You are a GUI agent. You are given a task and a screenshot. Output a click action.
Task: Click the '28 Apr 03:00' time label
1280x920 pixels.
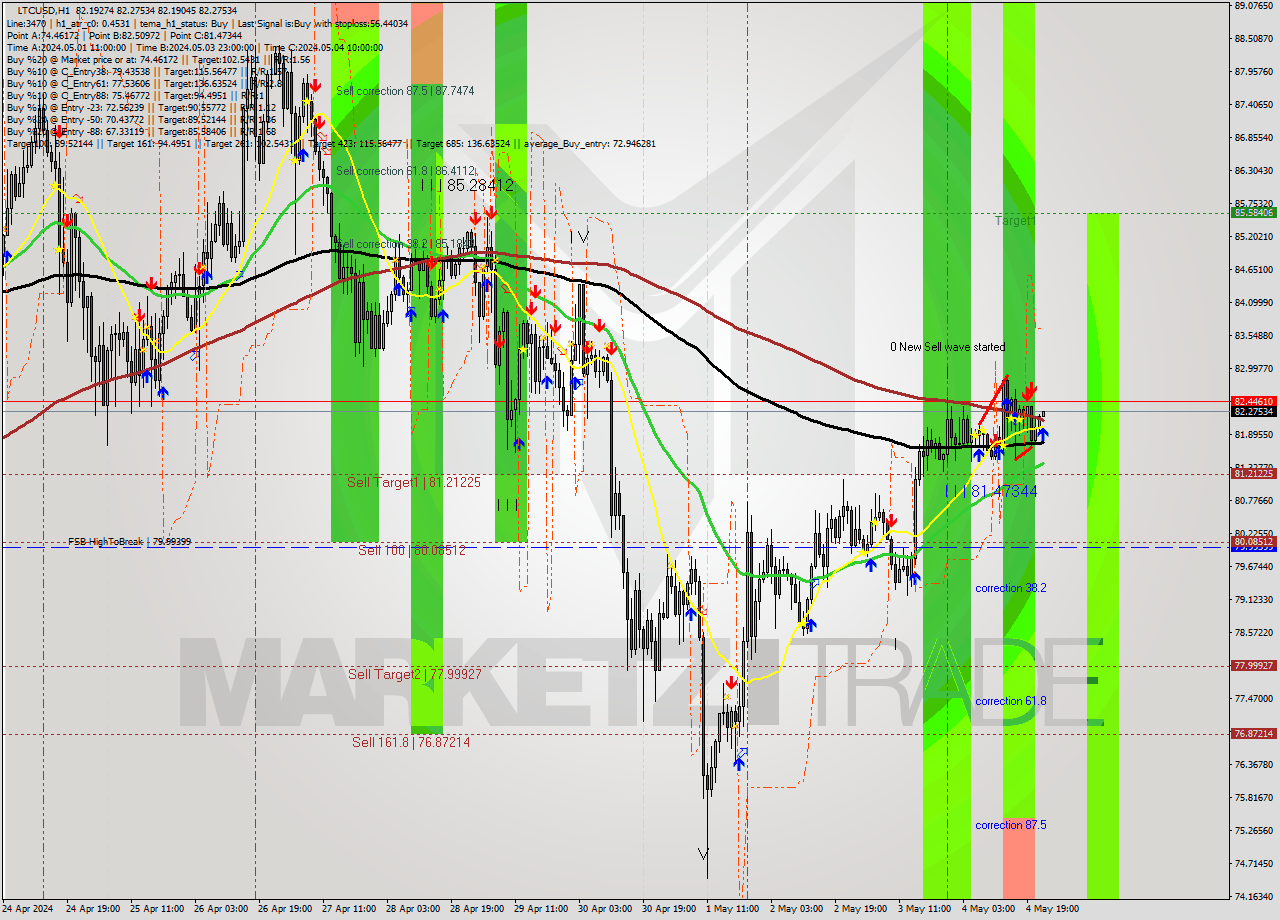click(413, 909)
